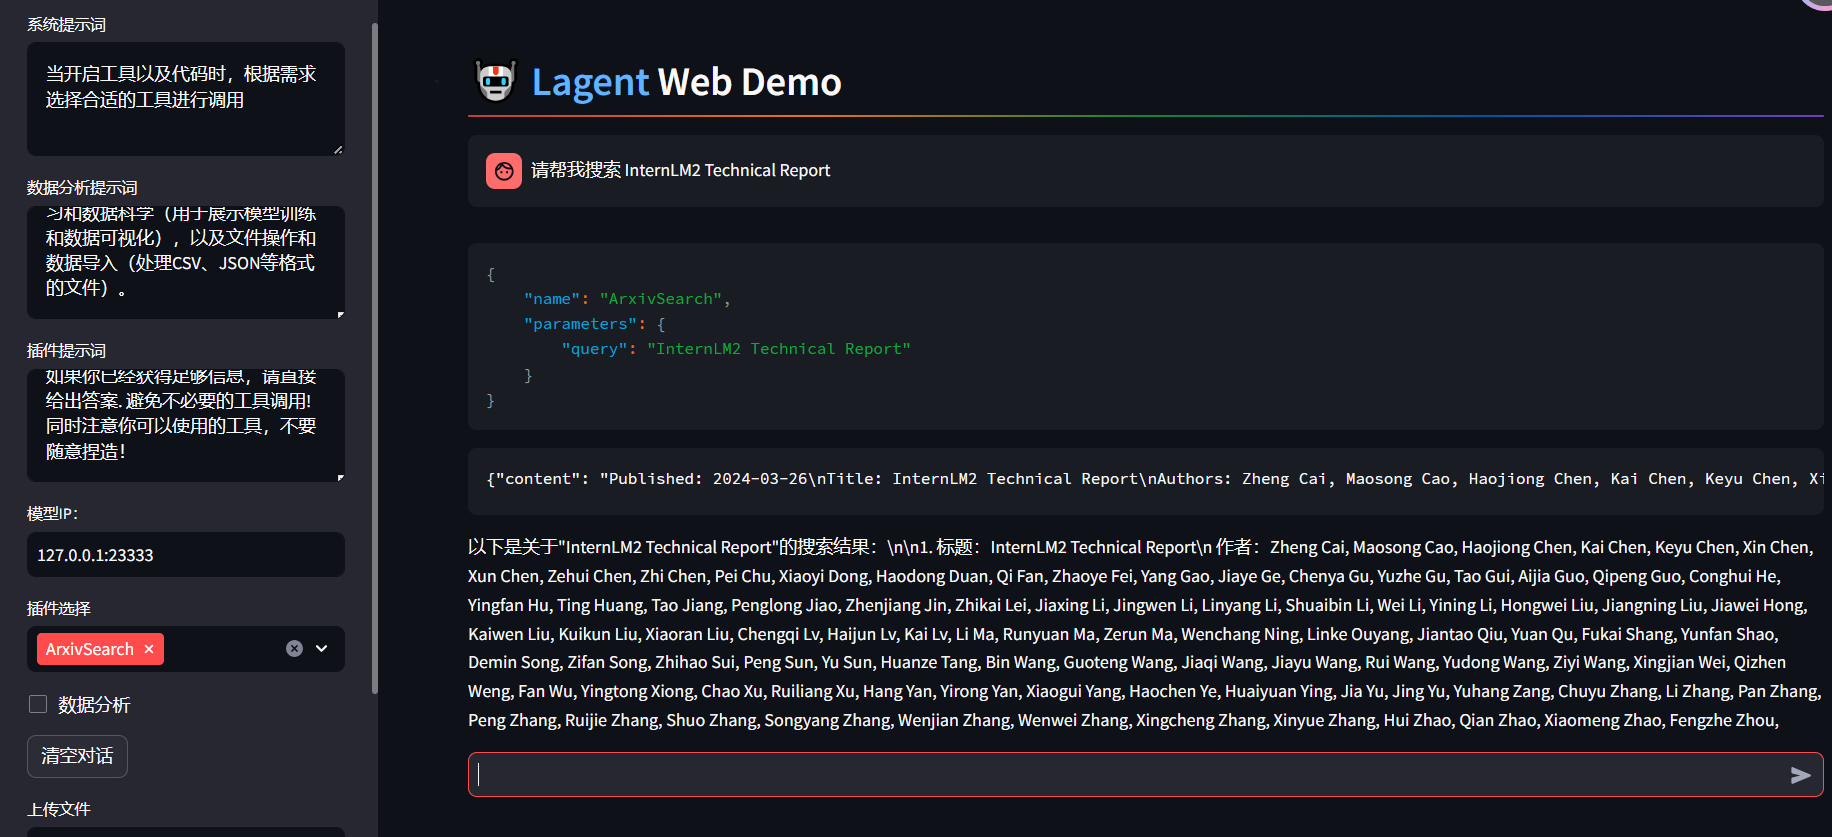Click the 清空对话 button
This screenshot has height=837, width=1832.
(77, 756)
